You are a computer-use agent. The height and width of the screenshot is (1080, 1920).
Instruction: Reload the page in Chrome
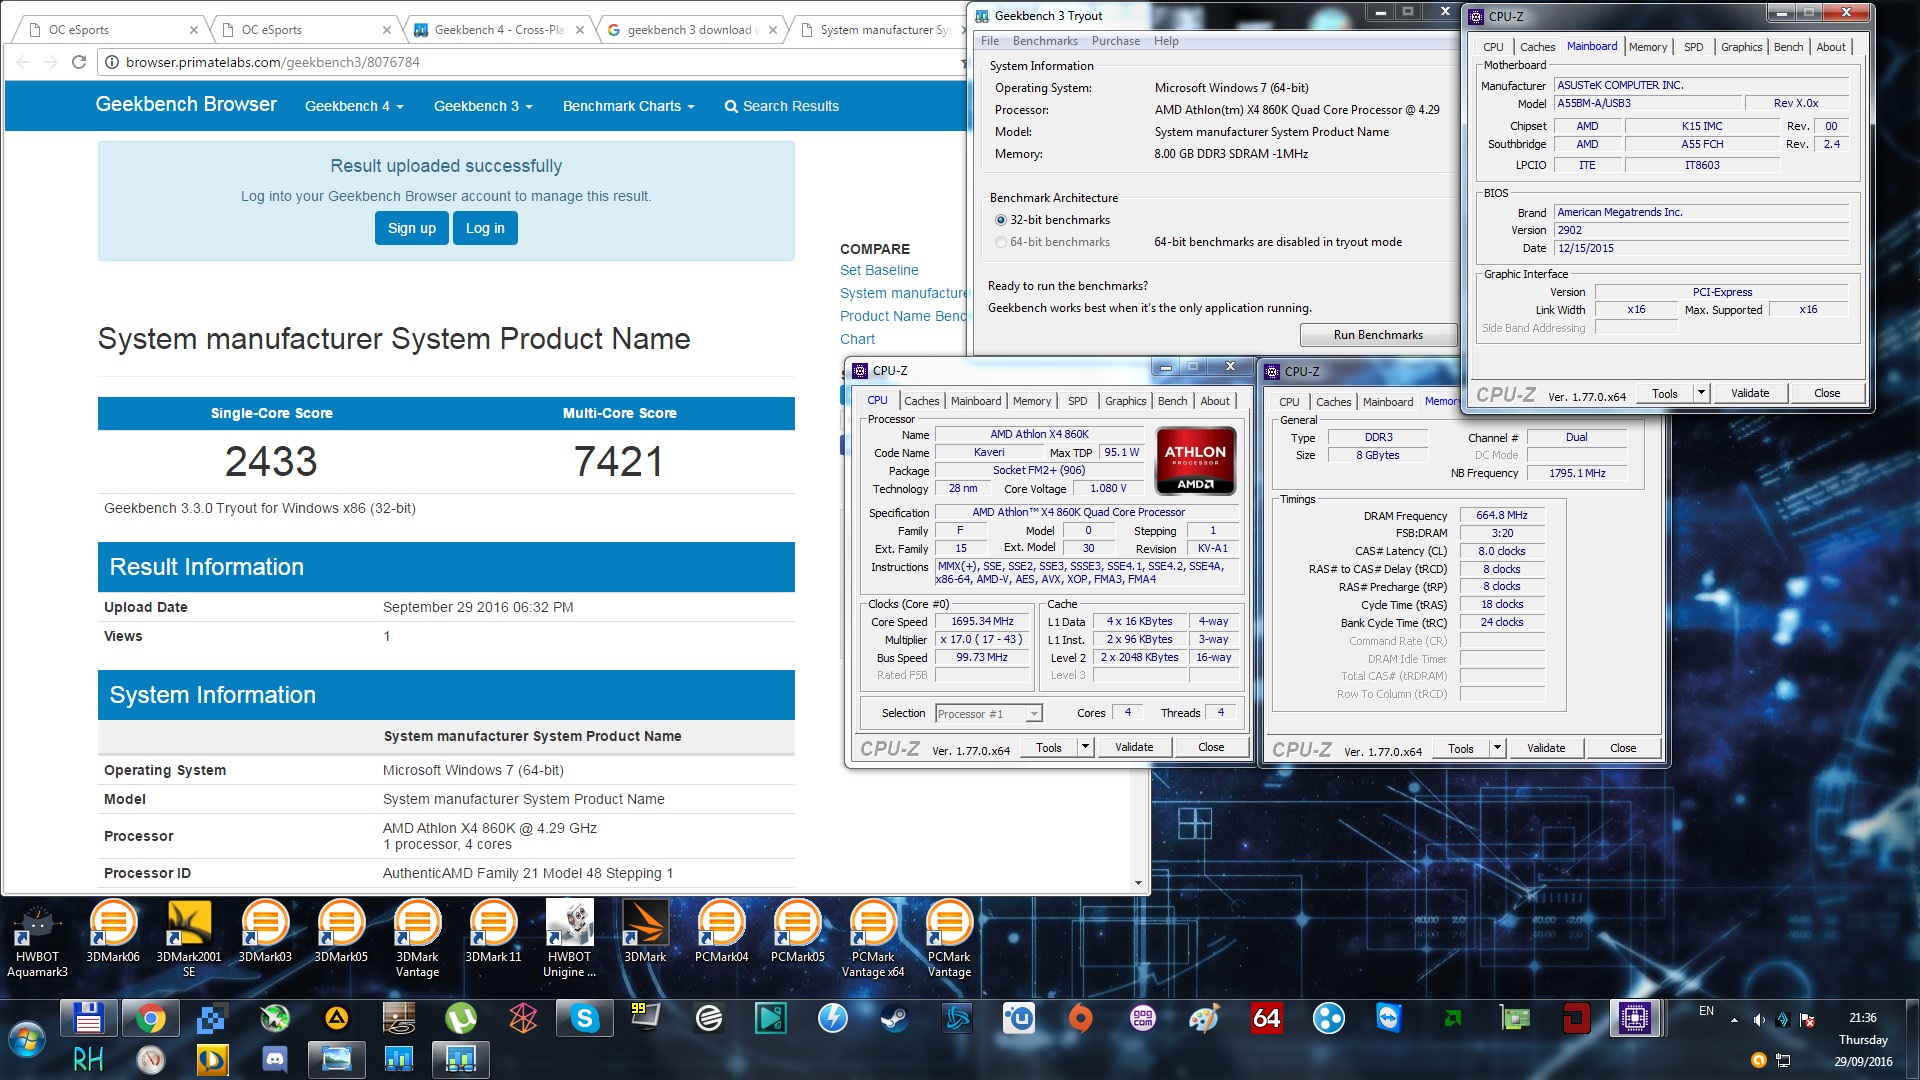pyautogui.click(x=79, y=62)
